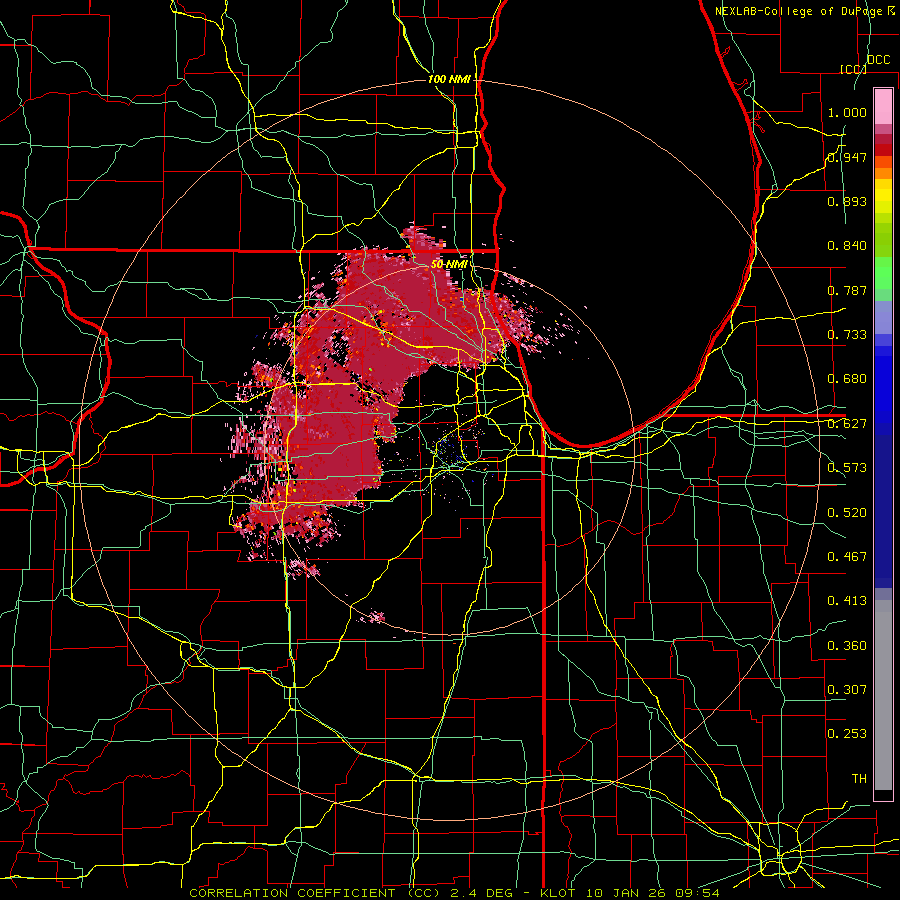This screenshot has width=900, height=900.
Task: Pick the light pink top segment of the color bar
Action: tap(883, 107)
